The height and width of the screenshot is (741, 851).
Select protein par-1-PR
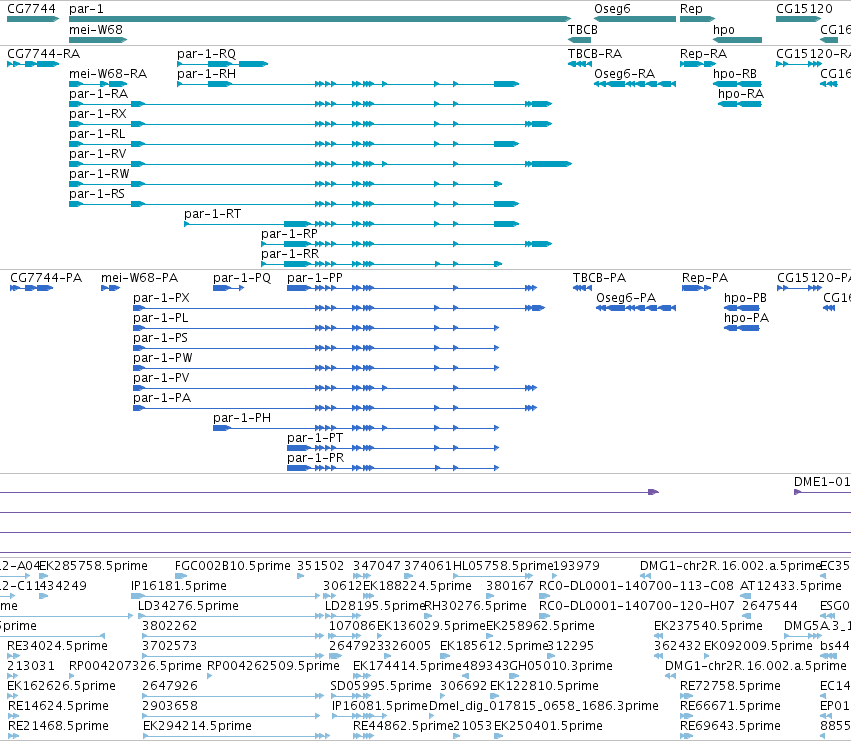click(x=315, y=458)
